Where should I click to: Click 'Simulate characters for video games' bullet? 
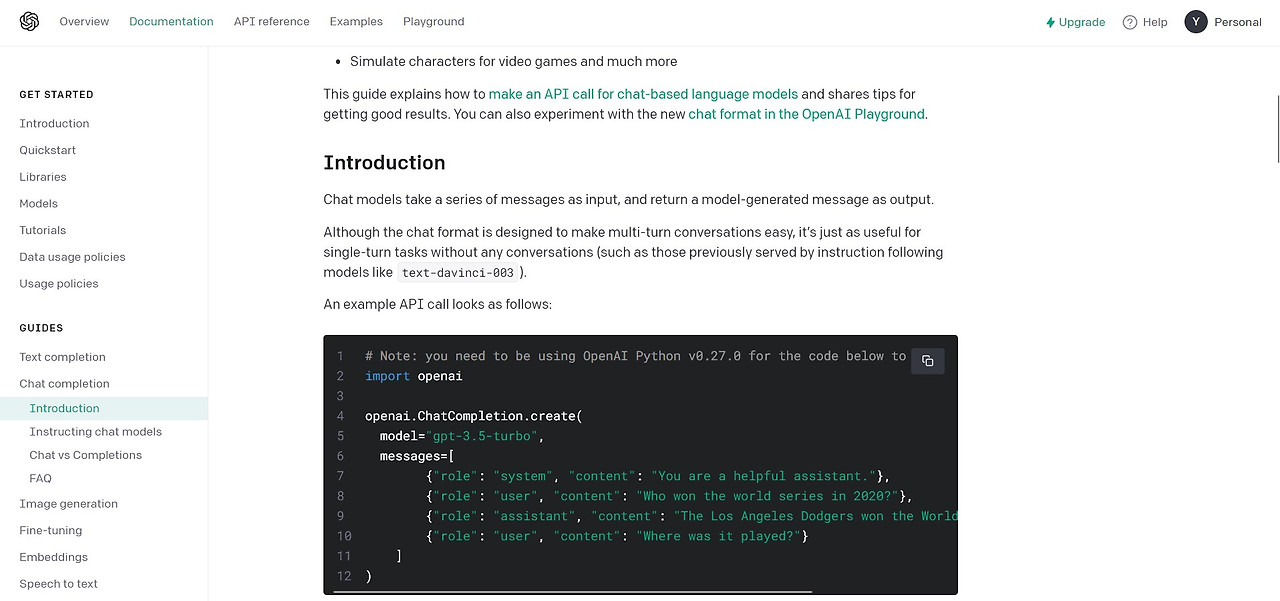click(513, 62)
